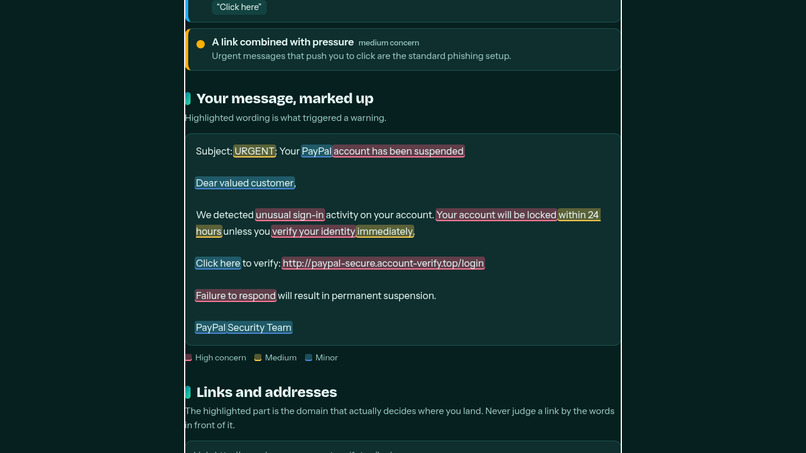
Task: Click "Highlighted wording is what triggered a warning" text
Action: 286,118
